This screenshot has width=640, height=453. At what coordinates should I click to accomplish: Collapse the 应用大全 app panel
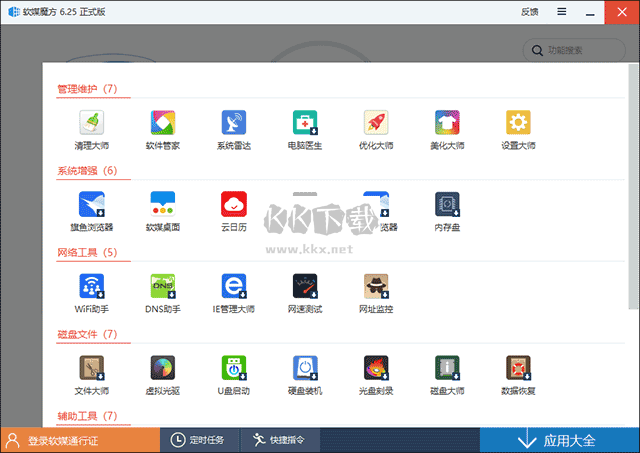(x=560, y=440)
